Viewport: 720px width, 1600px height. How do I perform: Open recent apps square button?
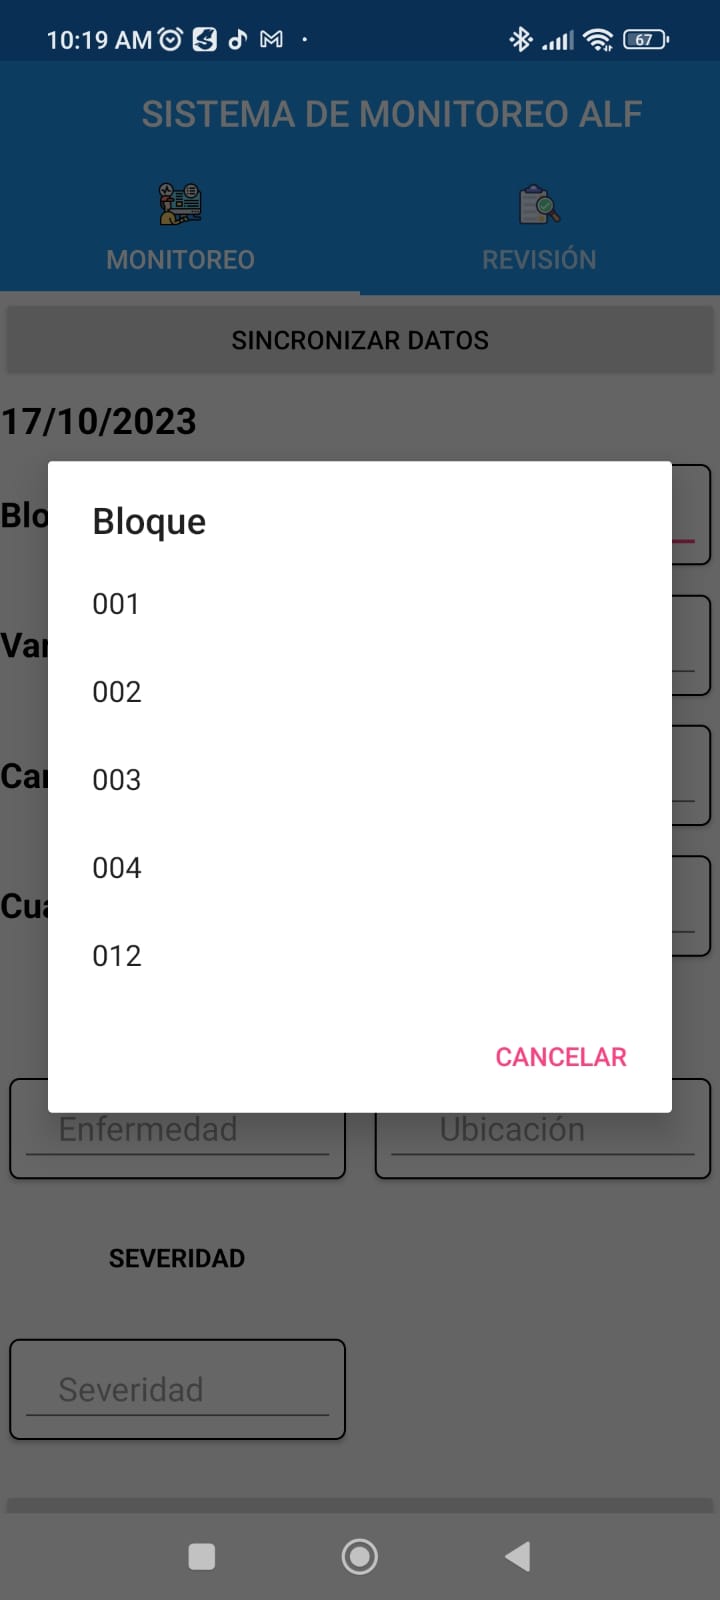point(202,1556)
